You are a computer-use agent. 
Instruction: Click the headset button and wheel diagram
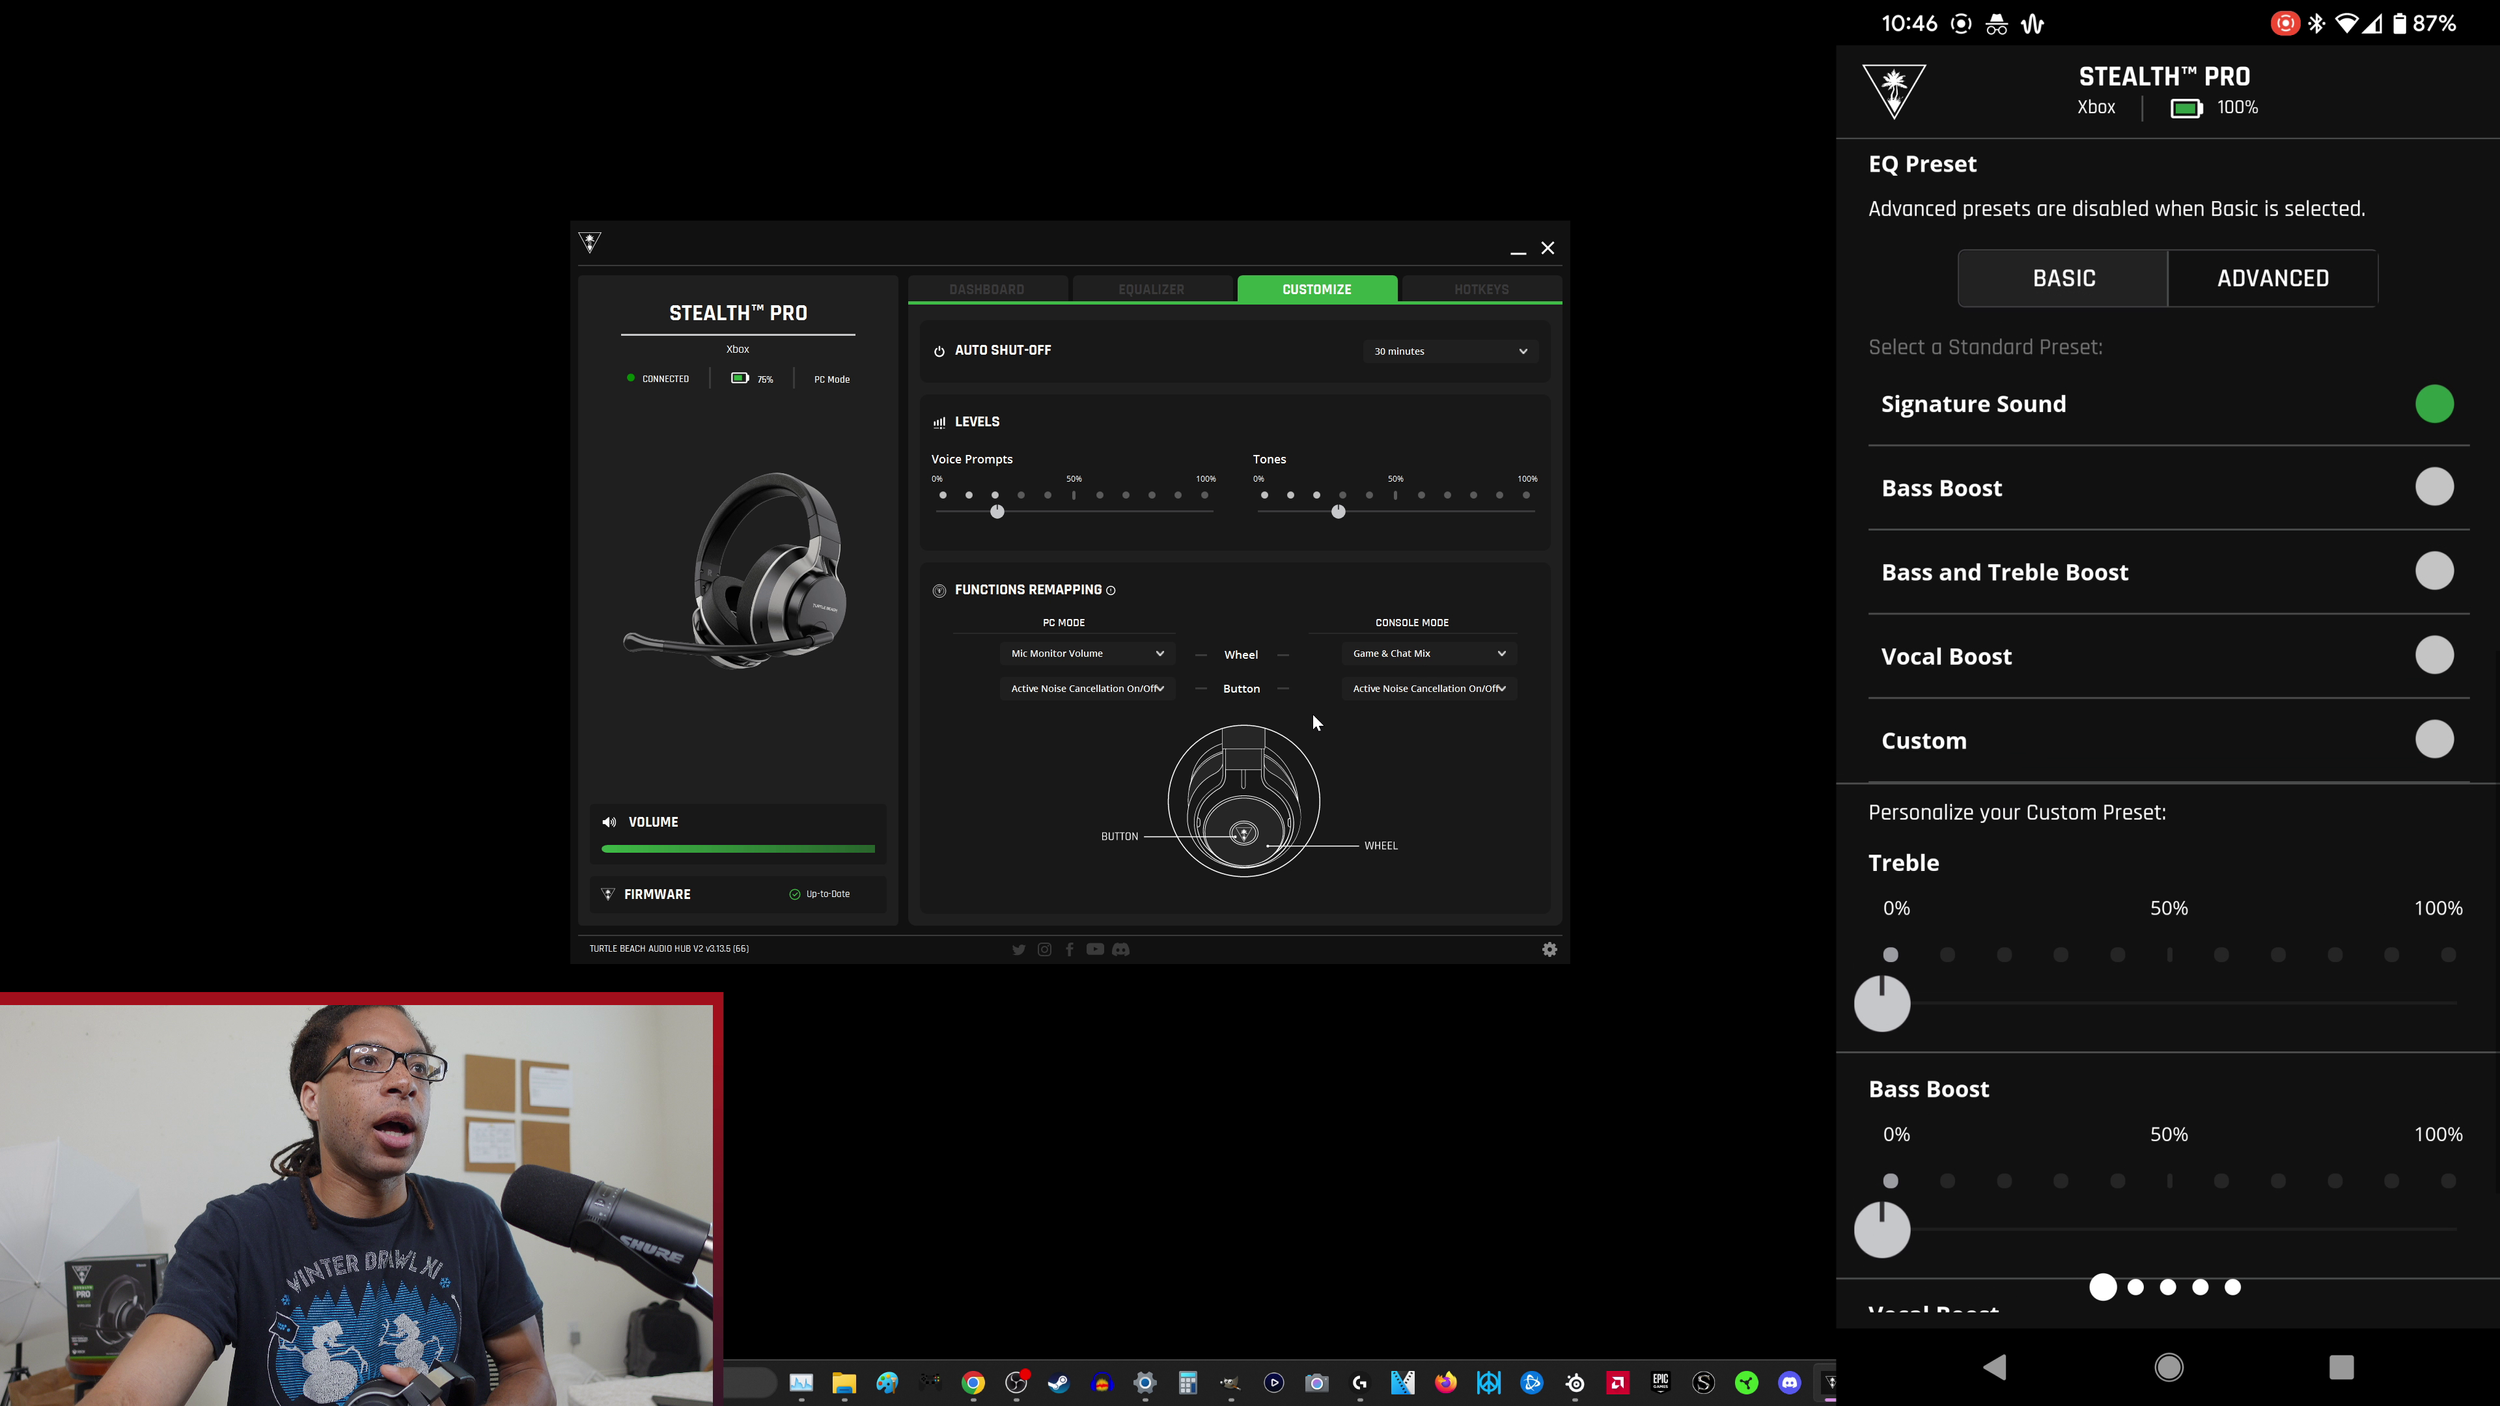tap(1244, 801)
